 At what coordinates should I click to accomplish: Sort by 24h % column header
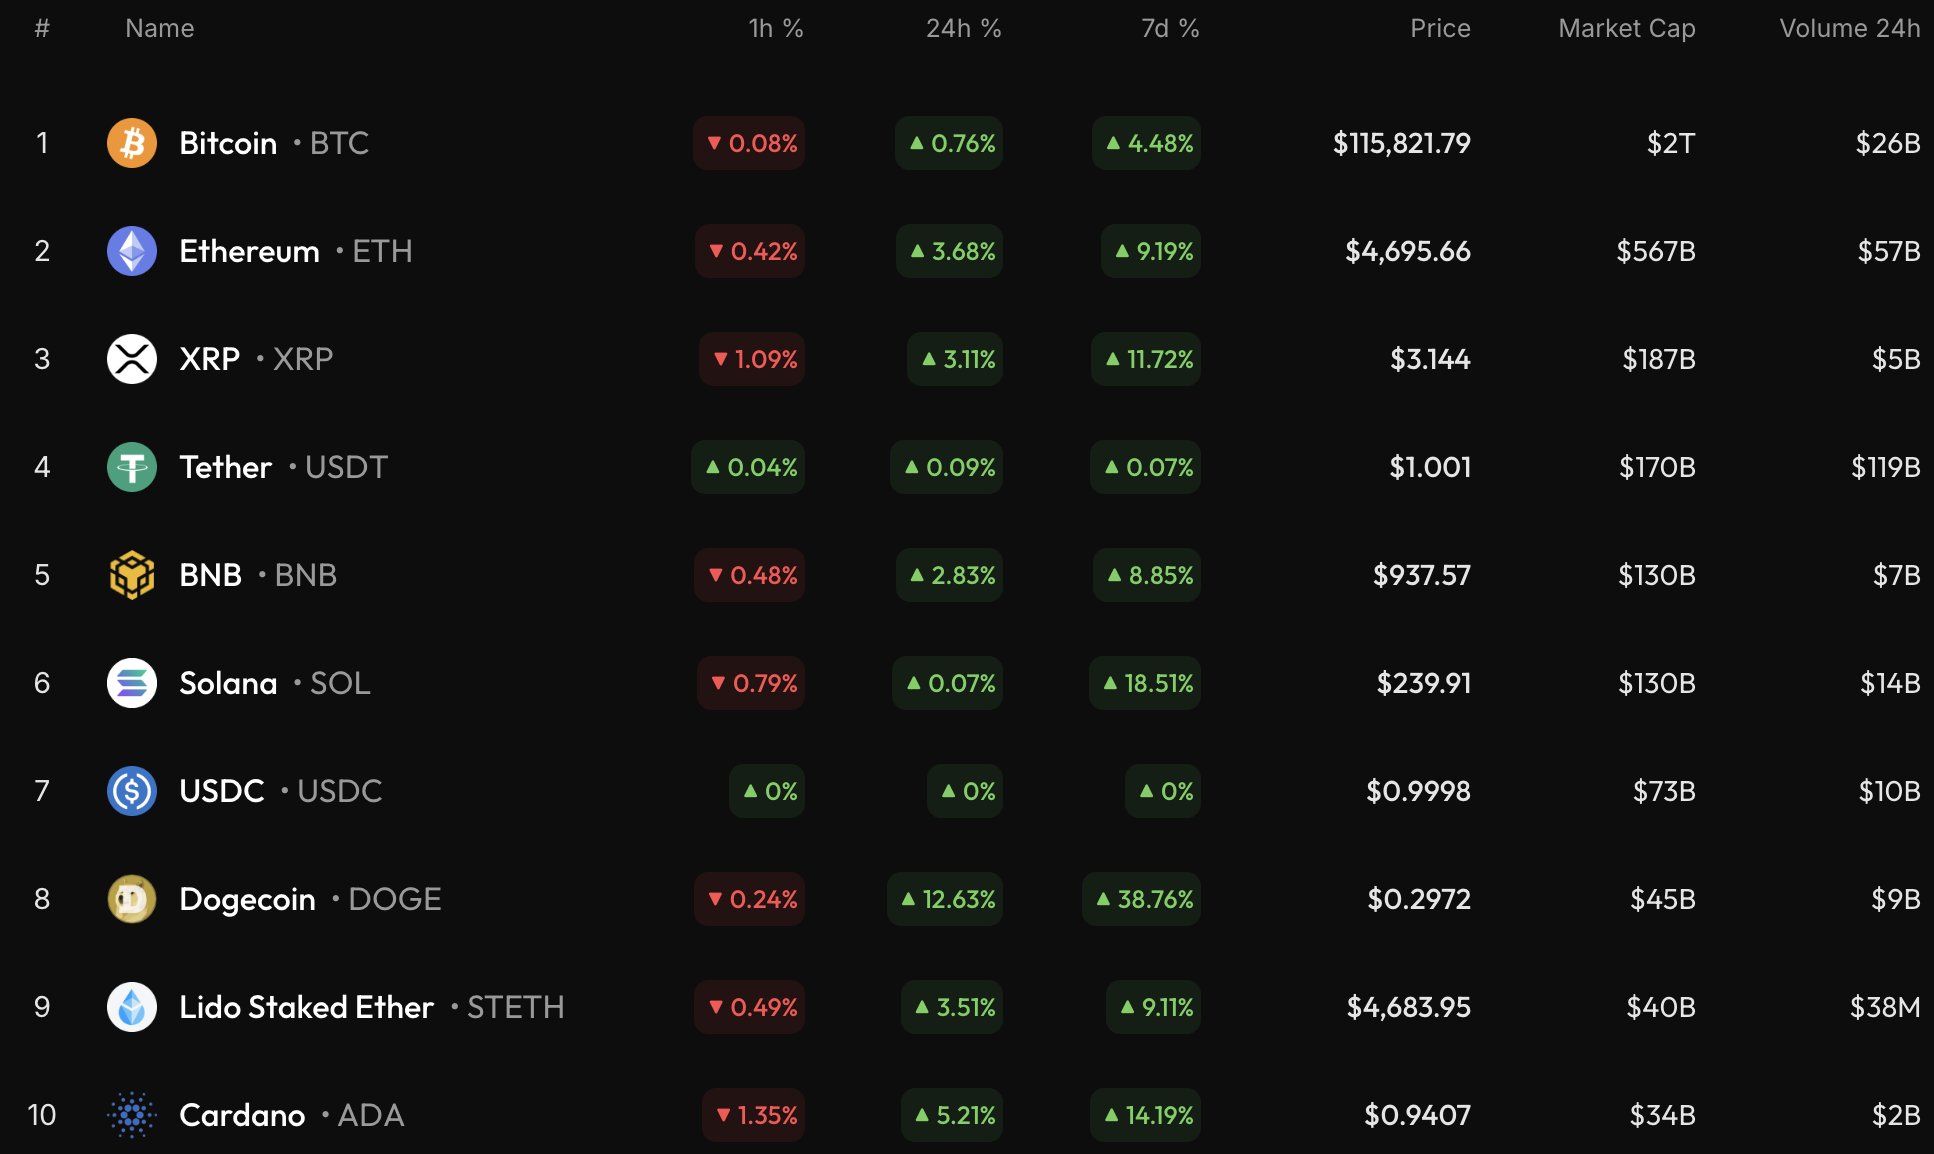(963, 28)
